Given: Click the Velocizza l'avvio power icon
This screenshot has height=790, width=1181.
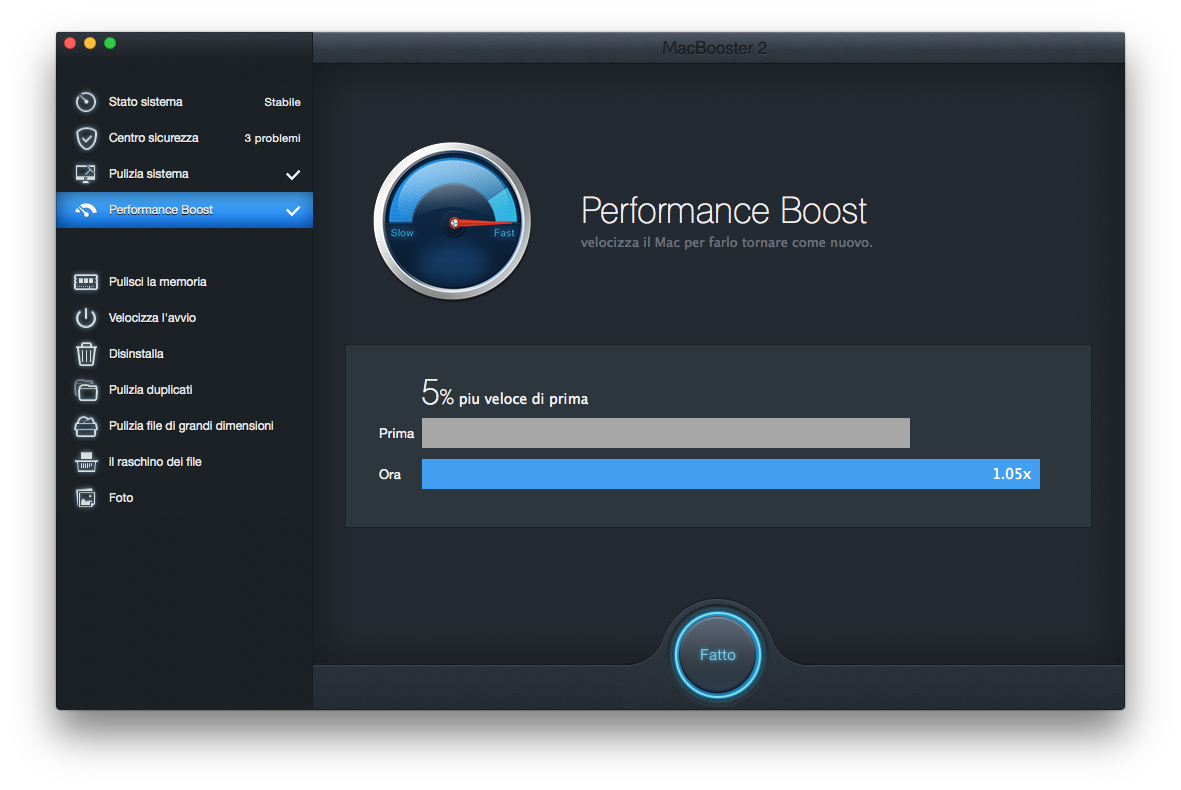Looking at the screenshot, I should tap(86, 318).
